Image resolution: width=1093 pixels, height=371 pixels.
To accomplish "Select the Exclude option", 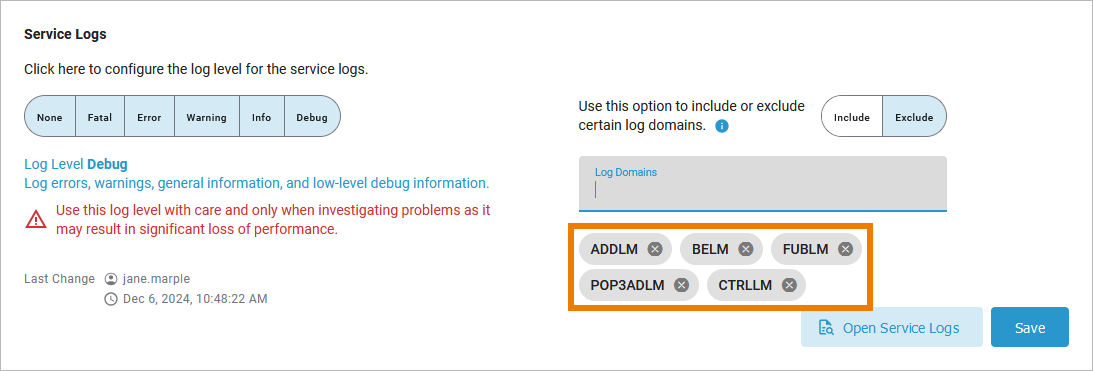I will (915, 117).
